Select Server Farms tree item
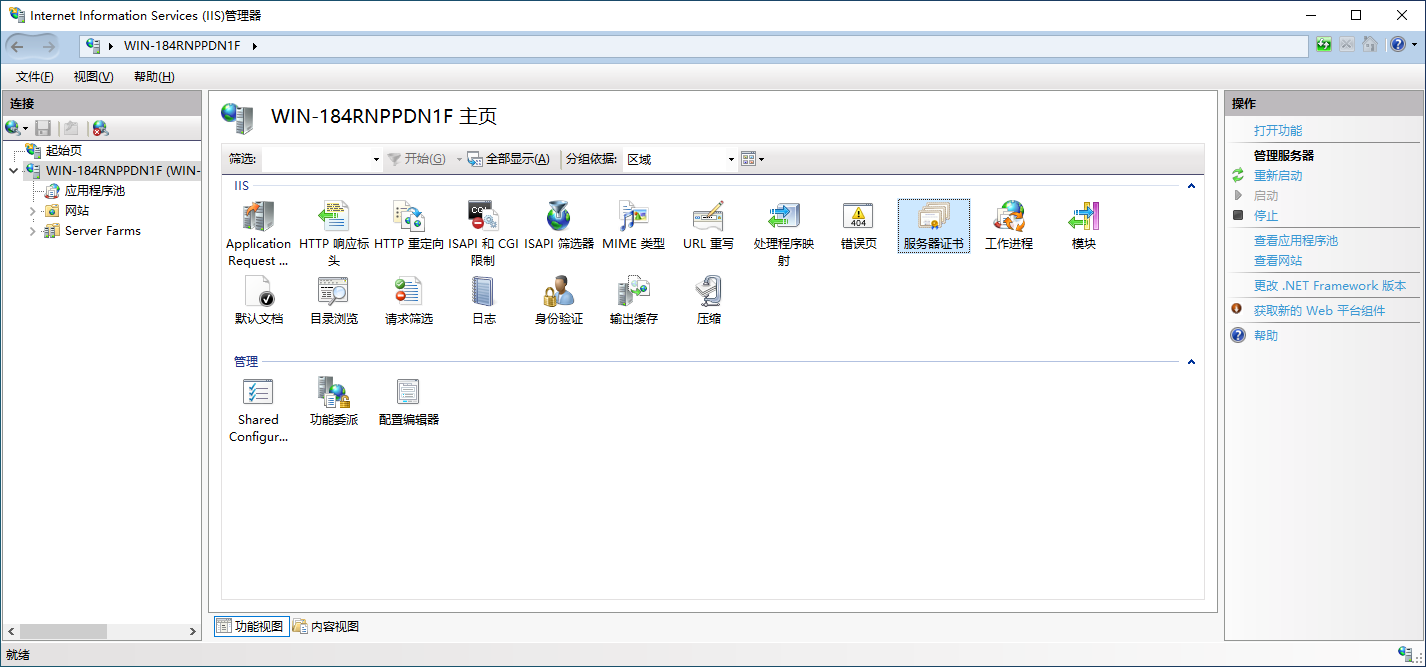 [103, 231]
